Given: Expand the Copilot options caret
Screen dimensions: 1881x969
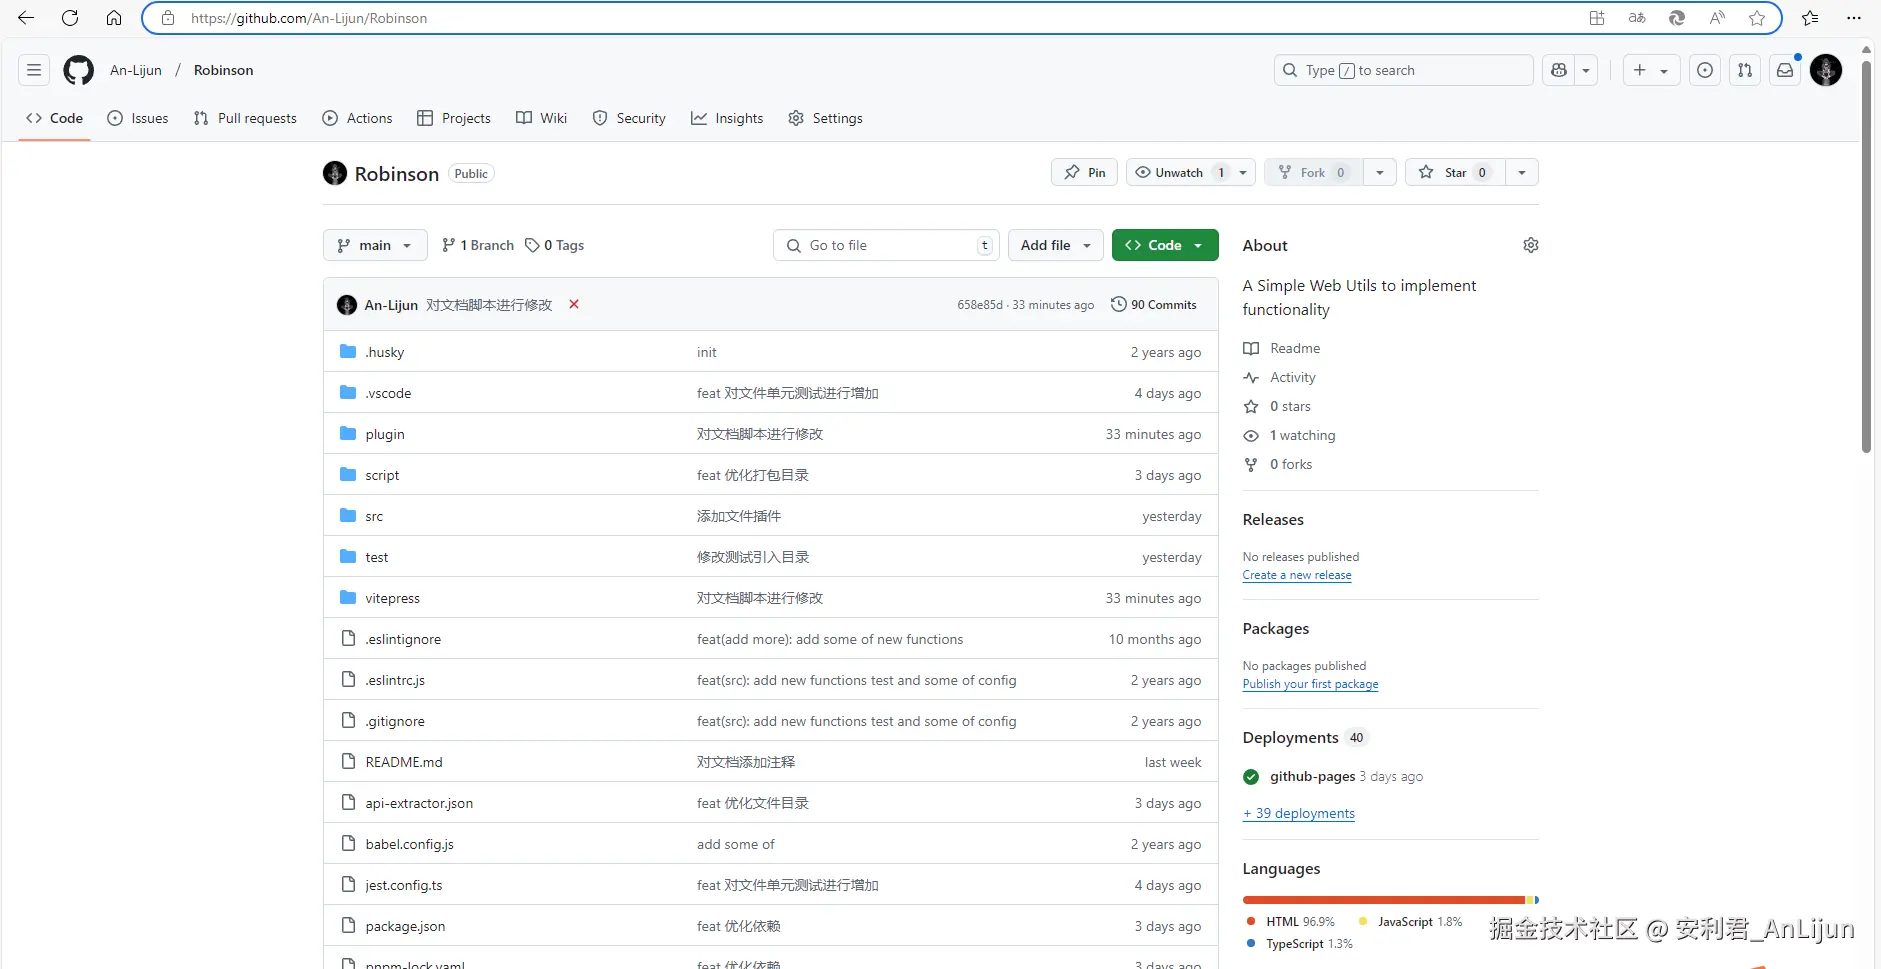Looking at the screenshot, I should click(x=1586, y=70).
